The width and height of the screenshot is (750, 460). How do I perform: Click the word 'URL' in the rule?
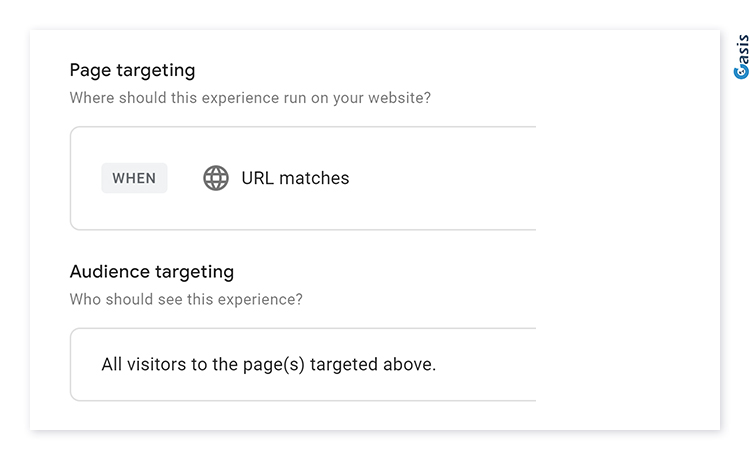(257, 178)
